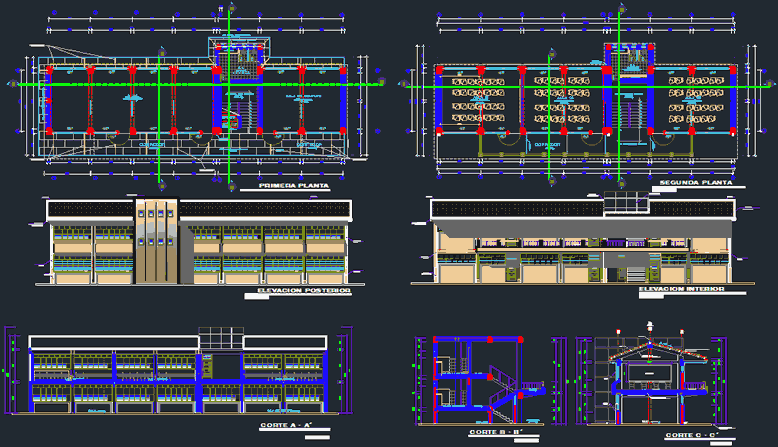The width and height of the screenshot is (778, 447).
Task: Select the gabled roof in section C-C'
Action: [x=650, y=350]
